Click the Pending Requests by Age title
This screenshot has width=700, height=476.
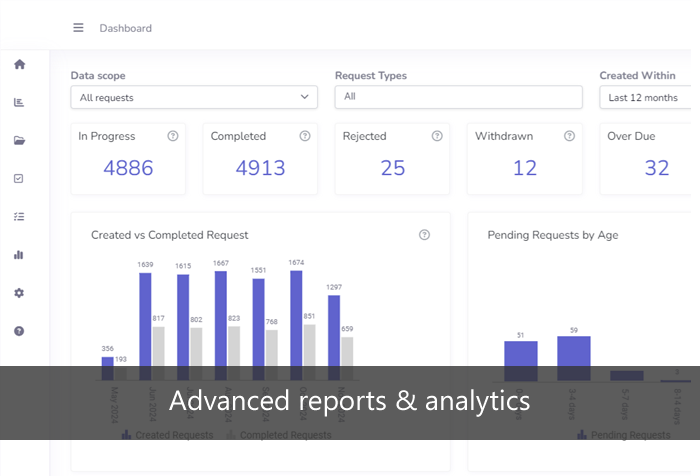tap(553, 235)
